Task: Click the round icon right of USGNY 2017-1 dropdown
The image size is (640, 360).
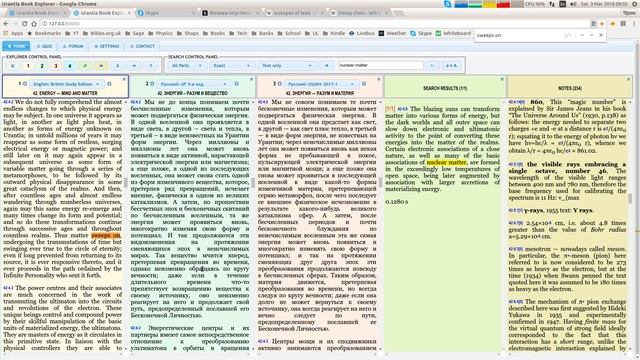Action: (x=364, y=84)
